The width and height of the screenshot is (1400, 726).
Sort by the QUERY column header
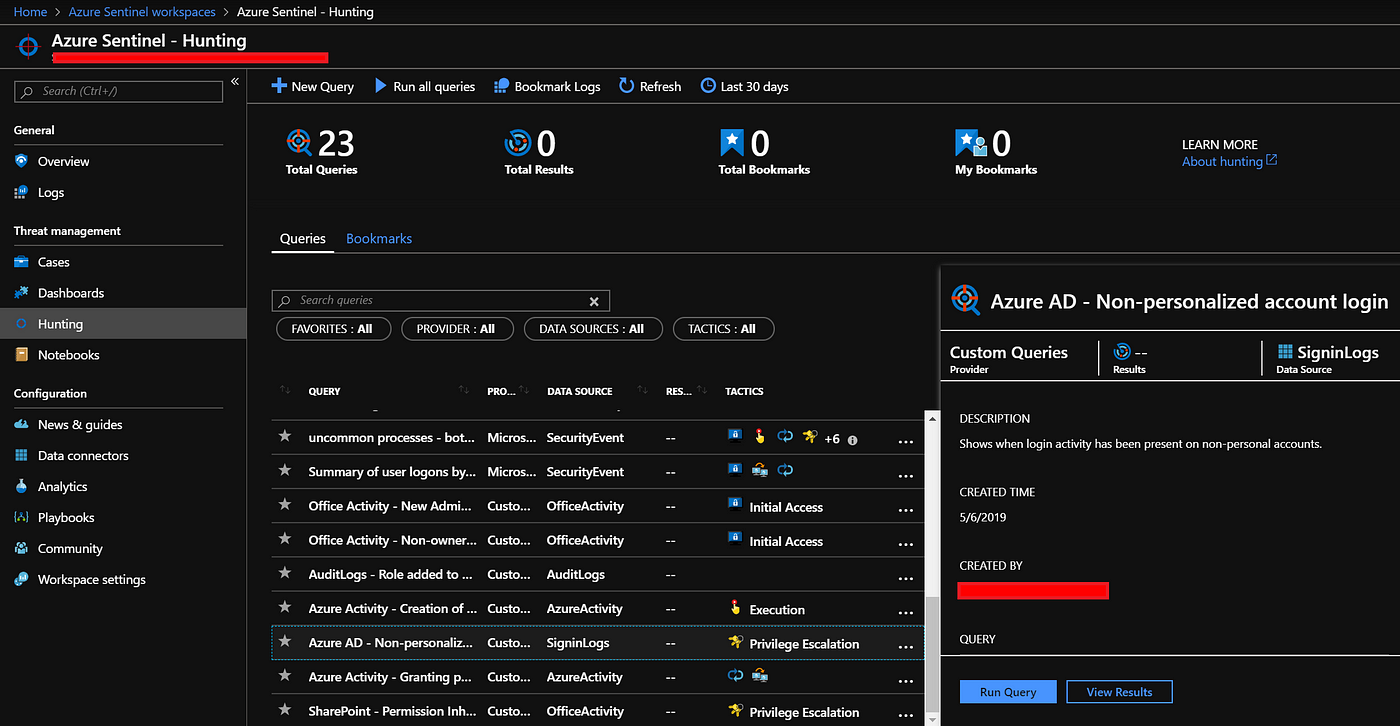pyautogui.click(x=324, y=391)
